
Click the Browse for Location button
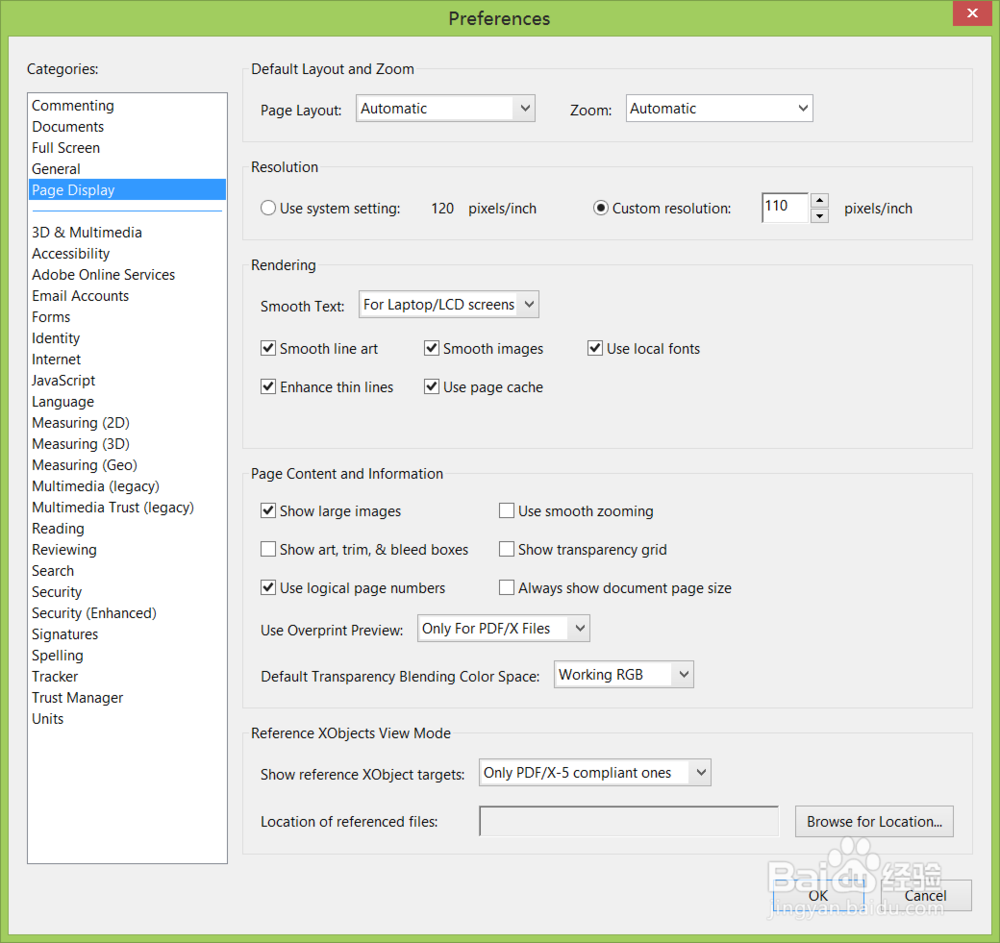874,821
